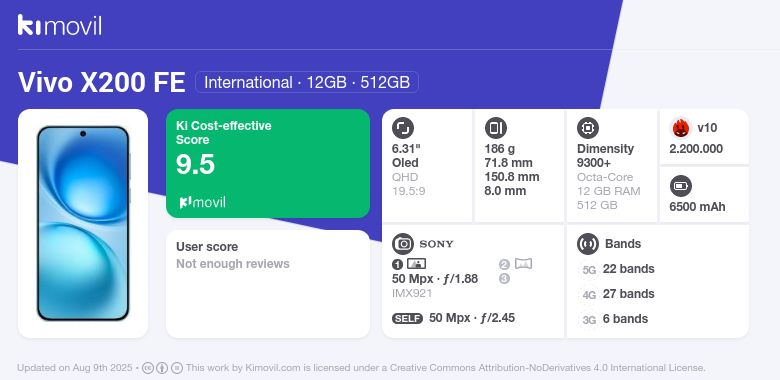Click the battery icon above 6500 mAh
This screenshot has width=780, height=380.
(x=681, y=187)
